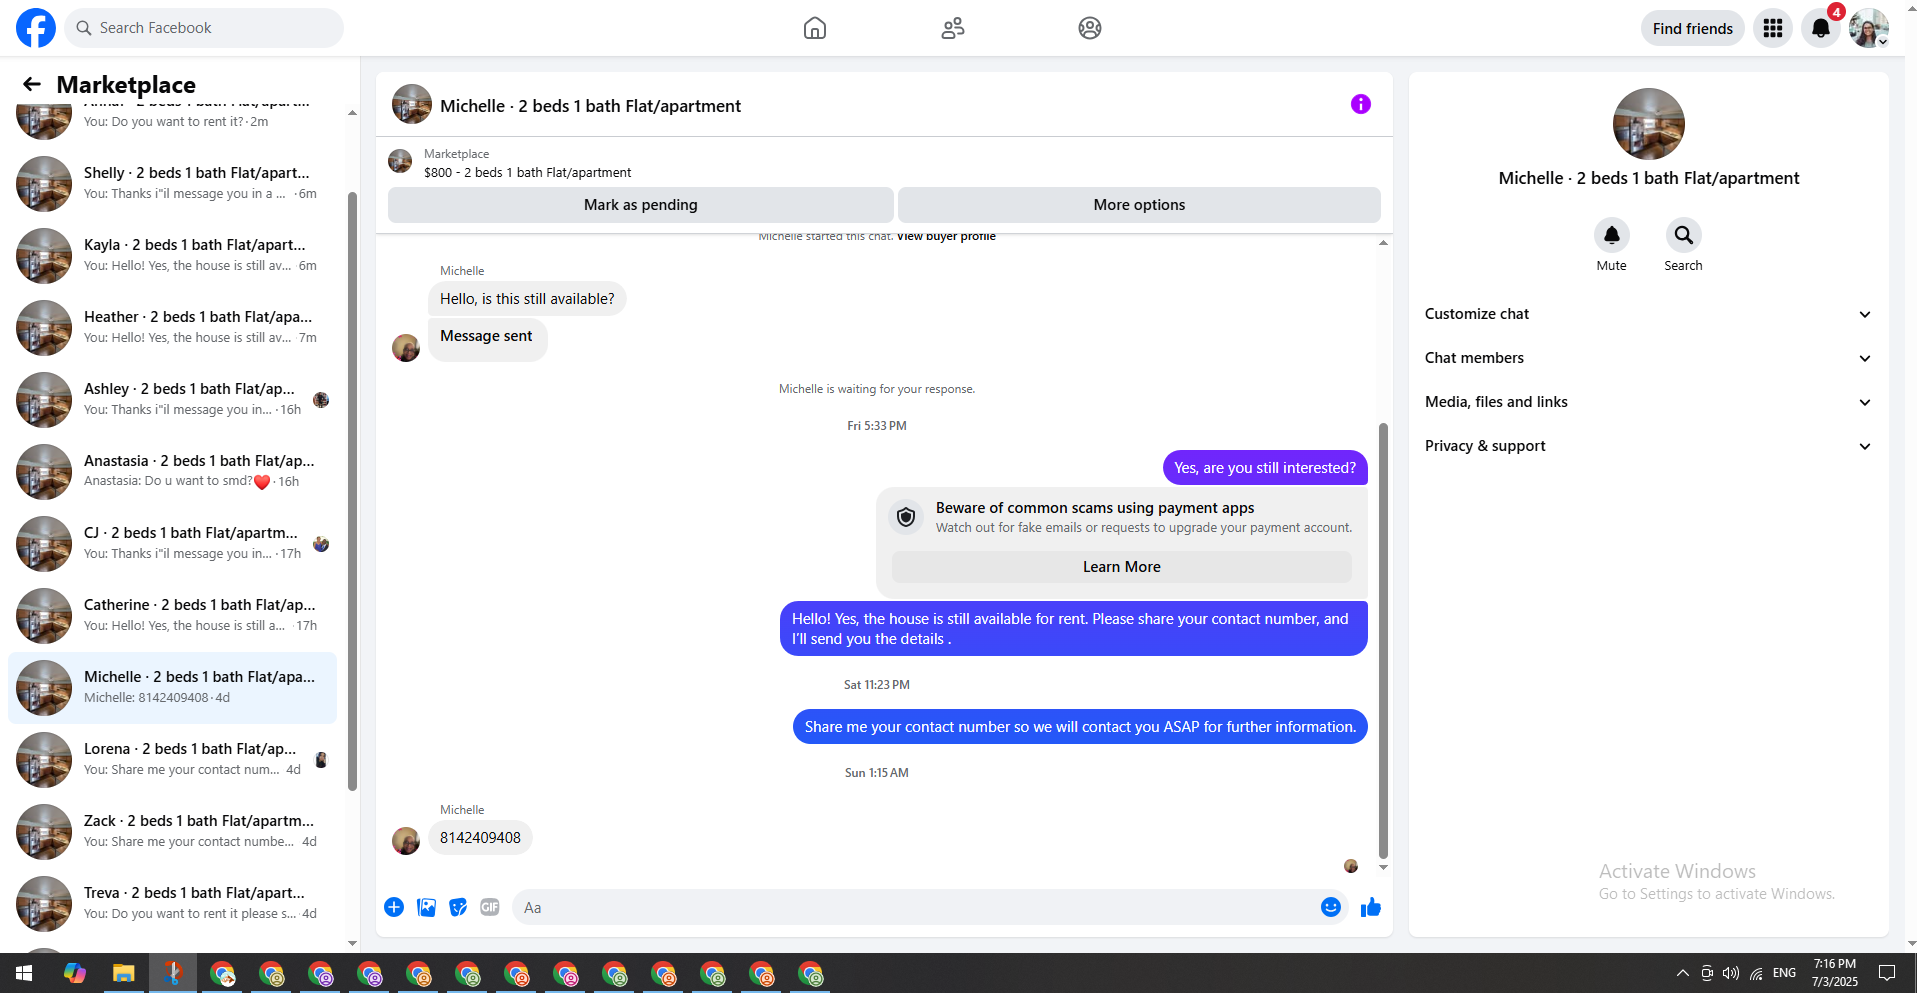Open the emoji picker
Image resolution: width=1917 pixels, height=993 pixels.
point(1331,907)
